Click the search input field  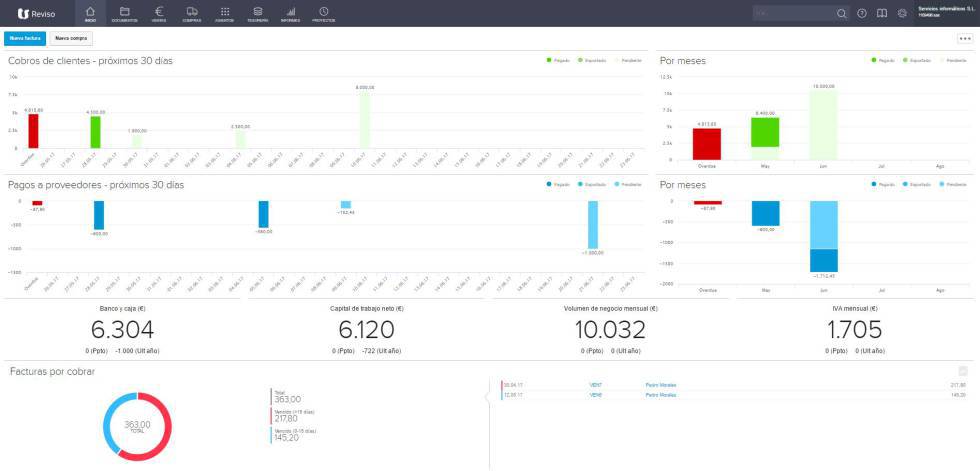(x=792, y=13)
